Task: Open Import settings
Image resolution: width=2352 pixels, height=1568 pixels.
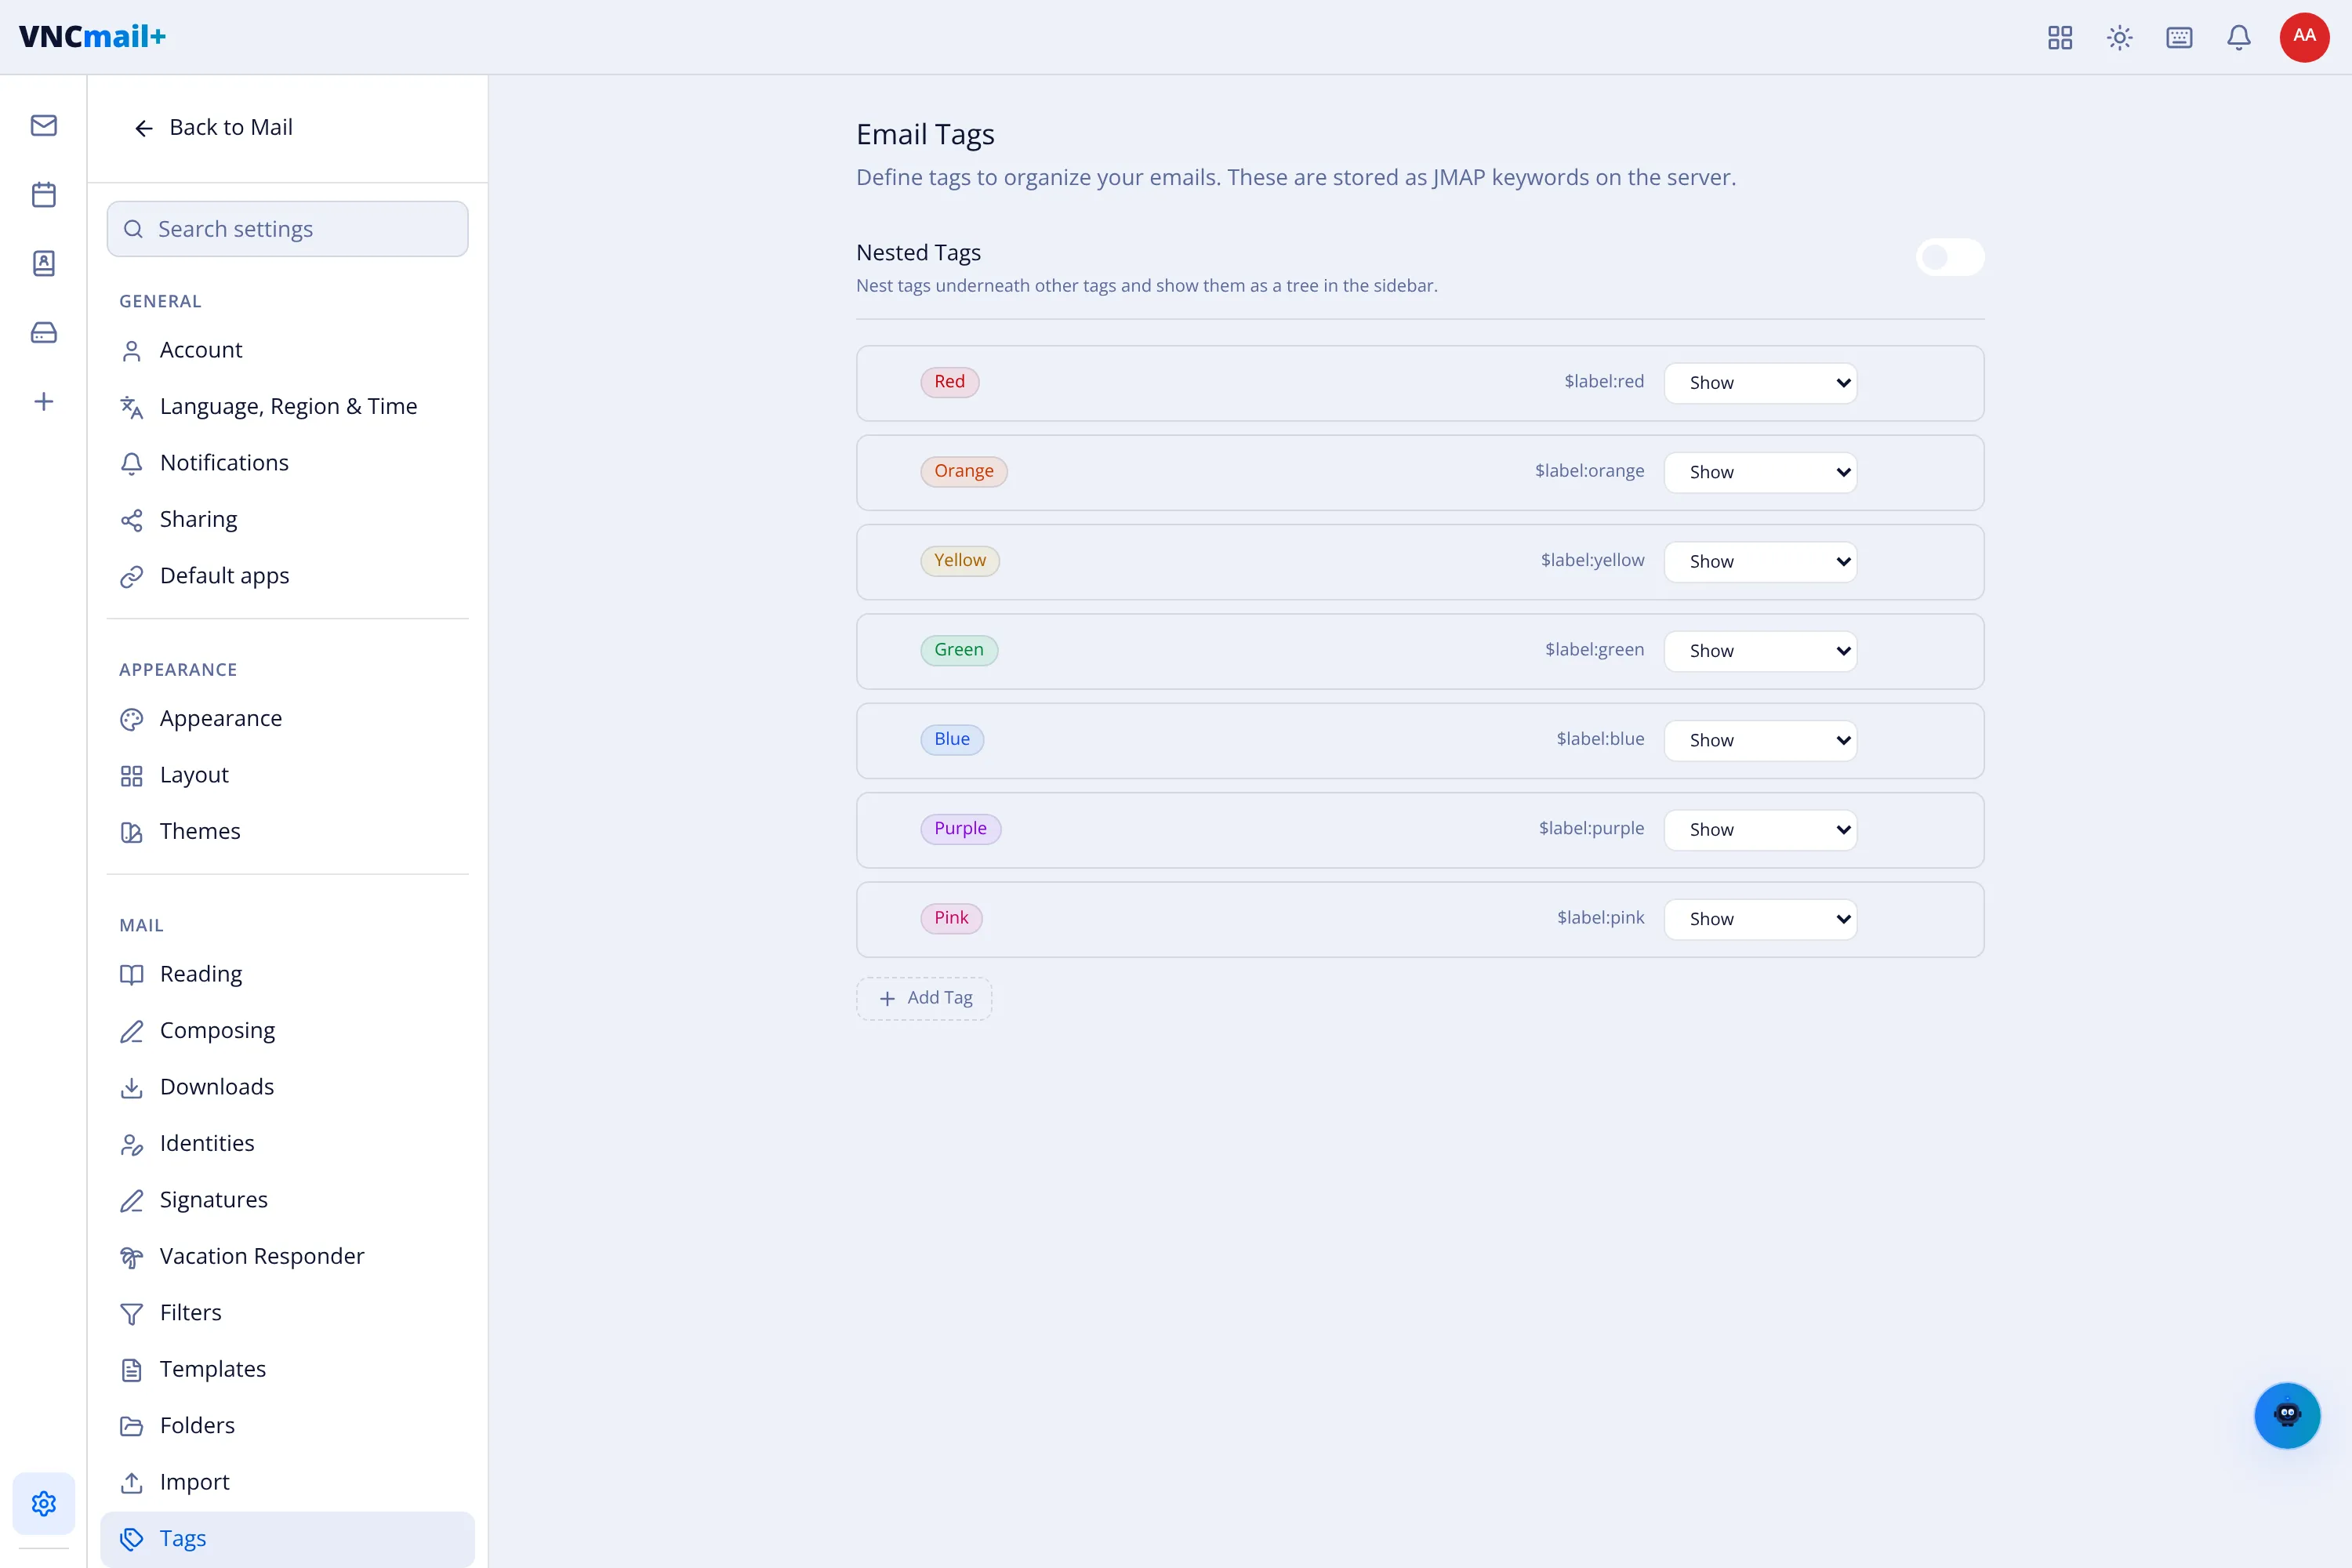Action: (287, 1482)
